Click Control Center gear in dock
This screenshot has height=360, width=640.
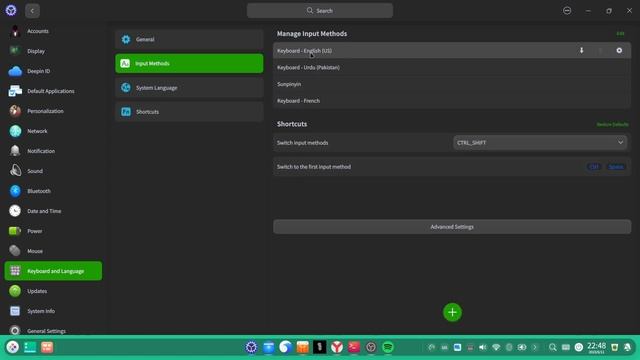pyautogui.click(x=251, y=347)
